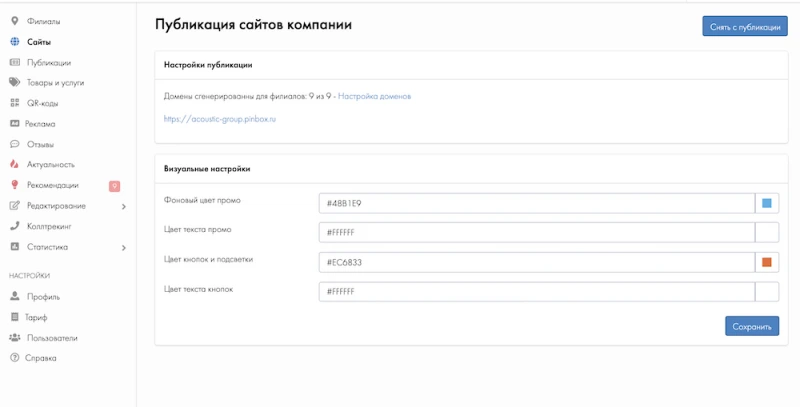Go to Профиль settings

point(43,297)
